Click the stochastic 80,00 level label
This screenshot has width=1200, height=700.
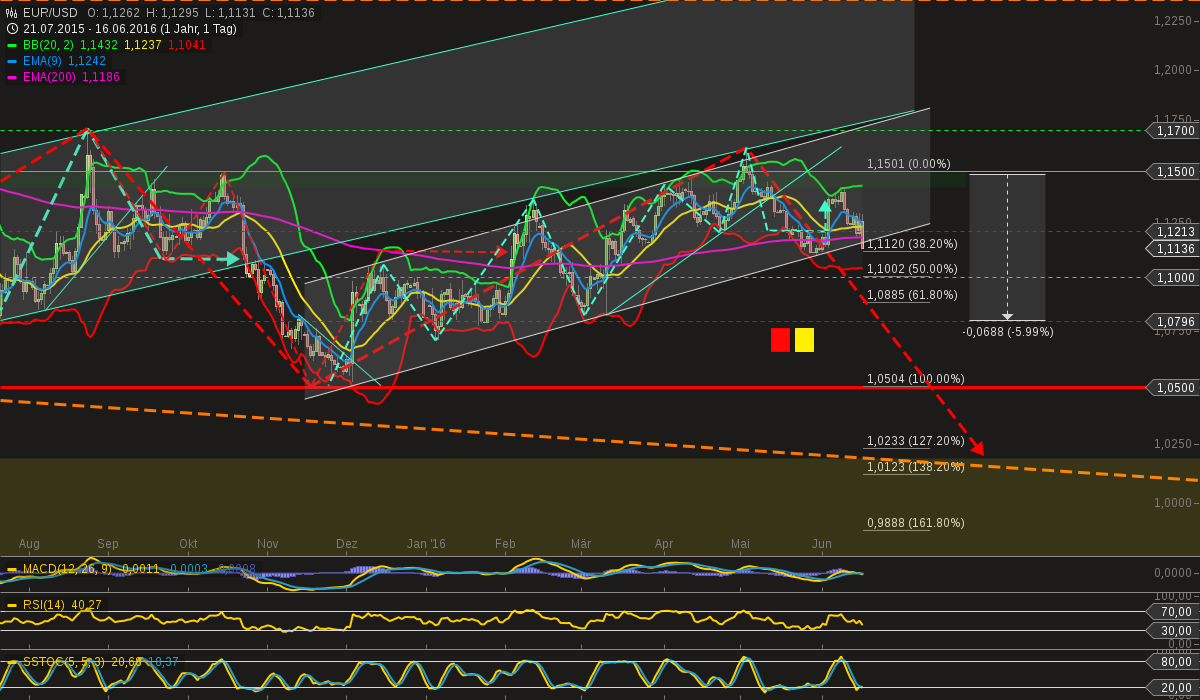click(x=1175, y=661)
